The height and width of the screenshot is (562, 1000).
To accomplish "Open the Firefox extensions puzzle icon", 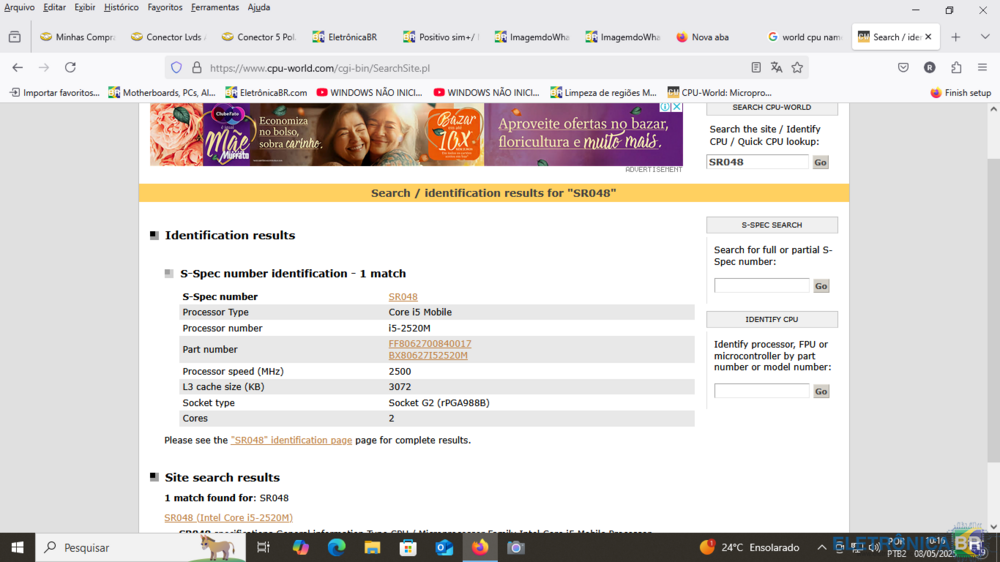I will coord(956,67).
